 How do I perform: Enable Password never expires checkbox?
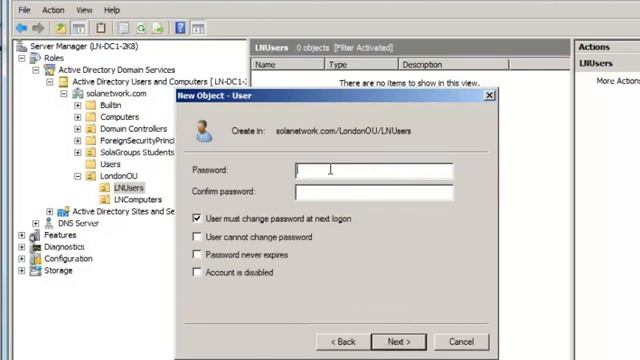tap(197, 254)
